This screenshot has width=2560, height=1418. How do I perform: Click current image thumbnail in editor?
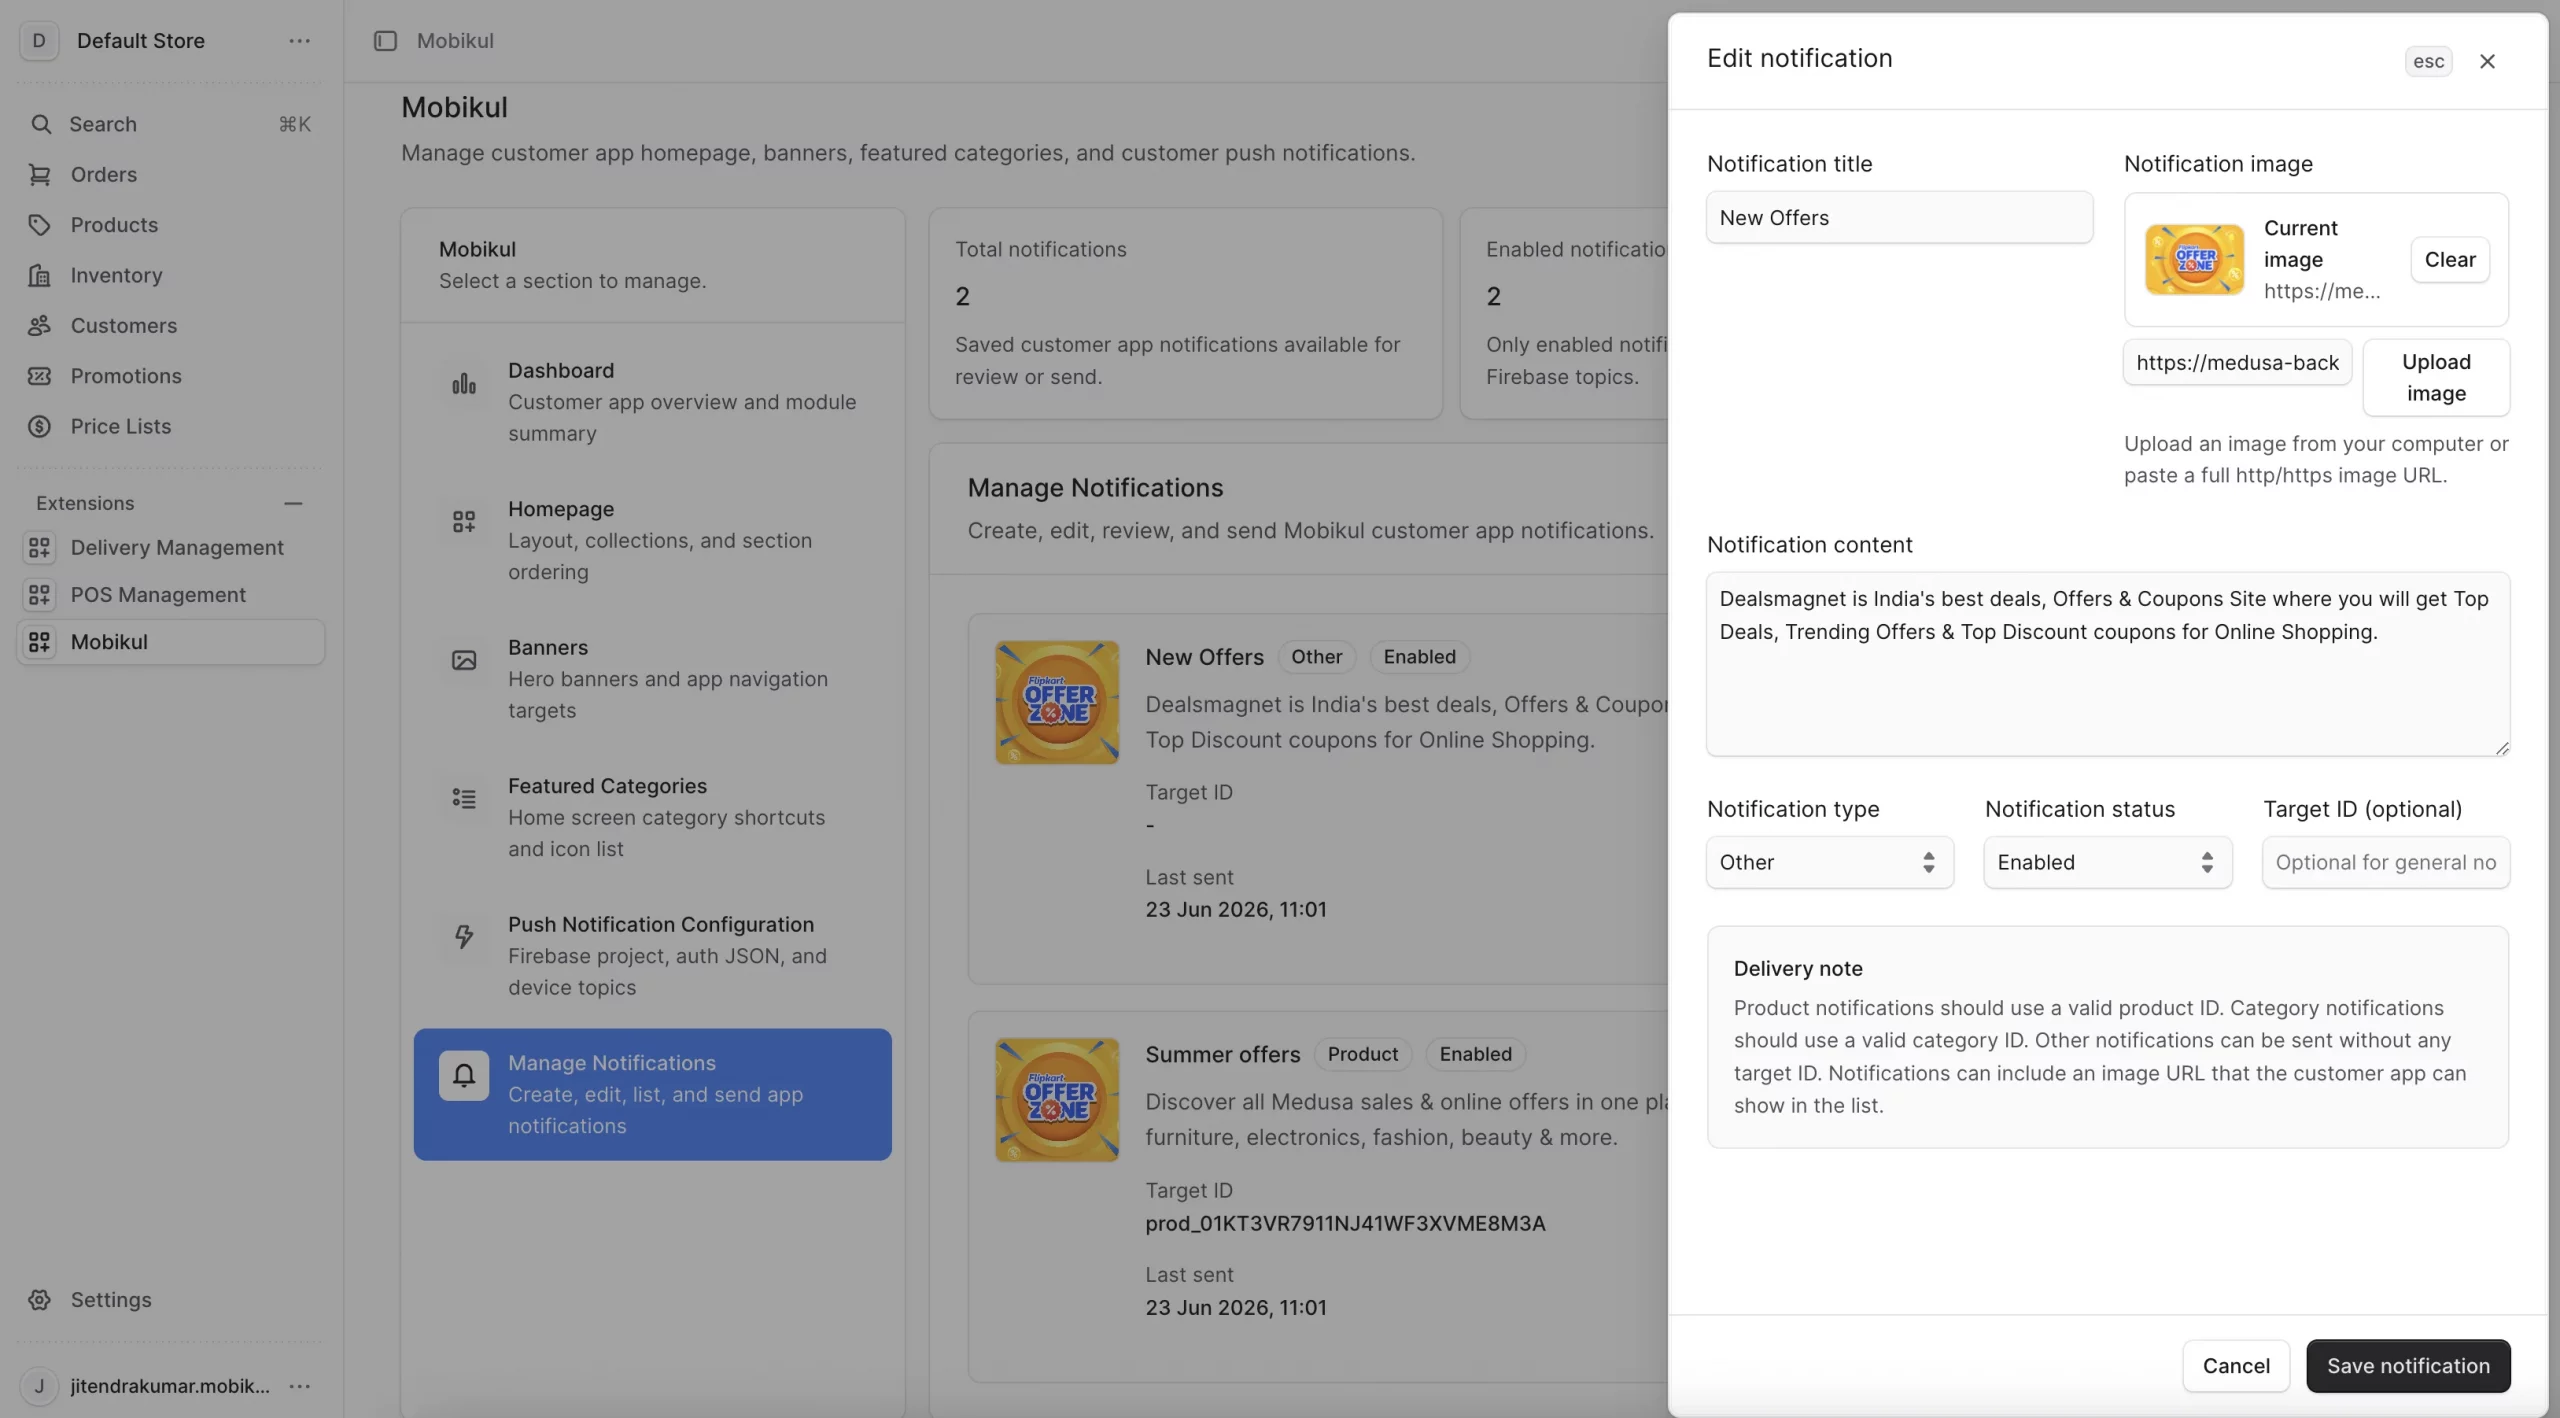[x=2194, y=259]
